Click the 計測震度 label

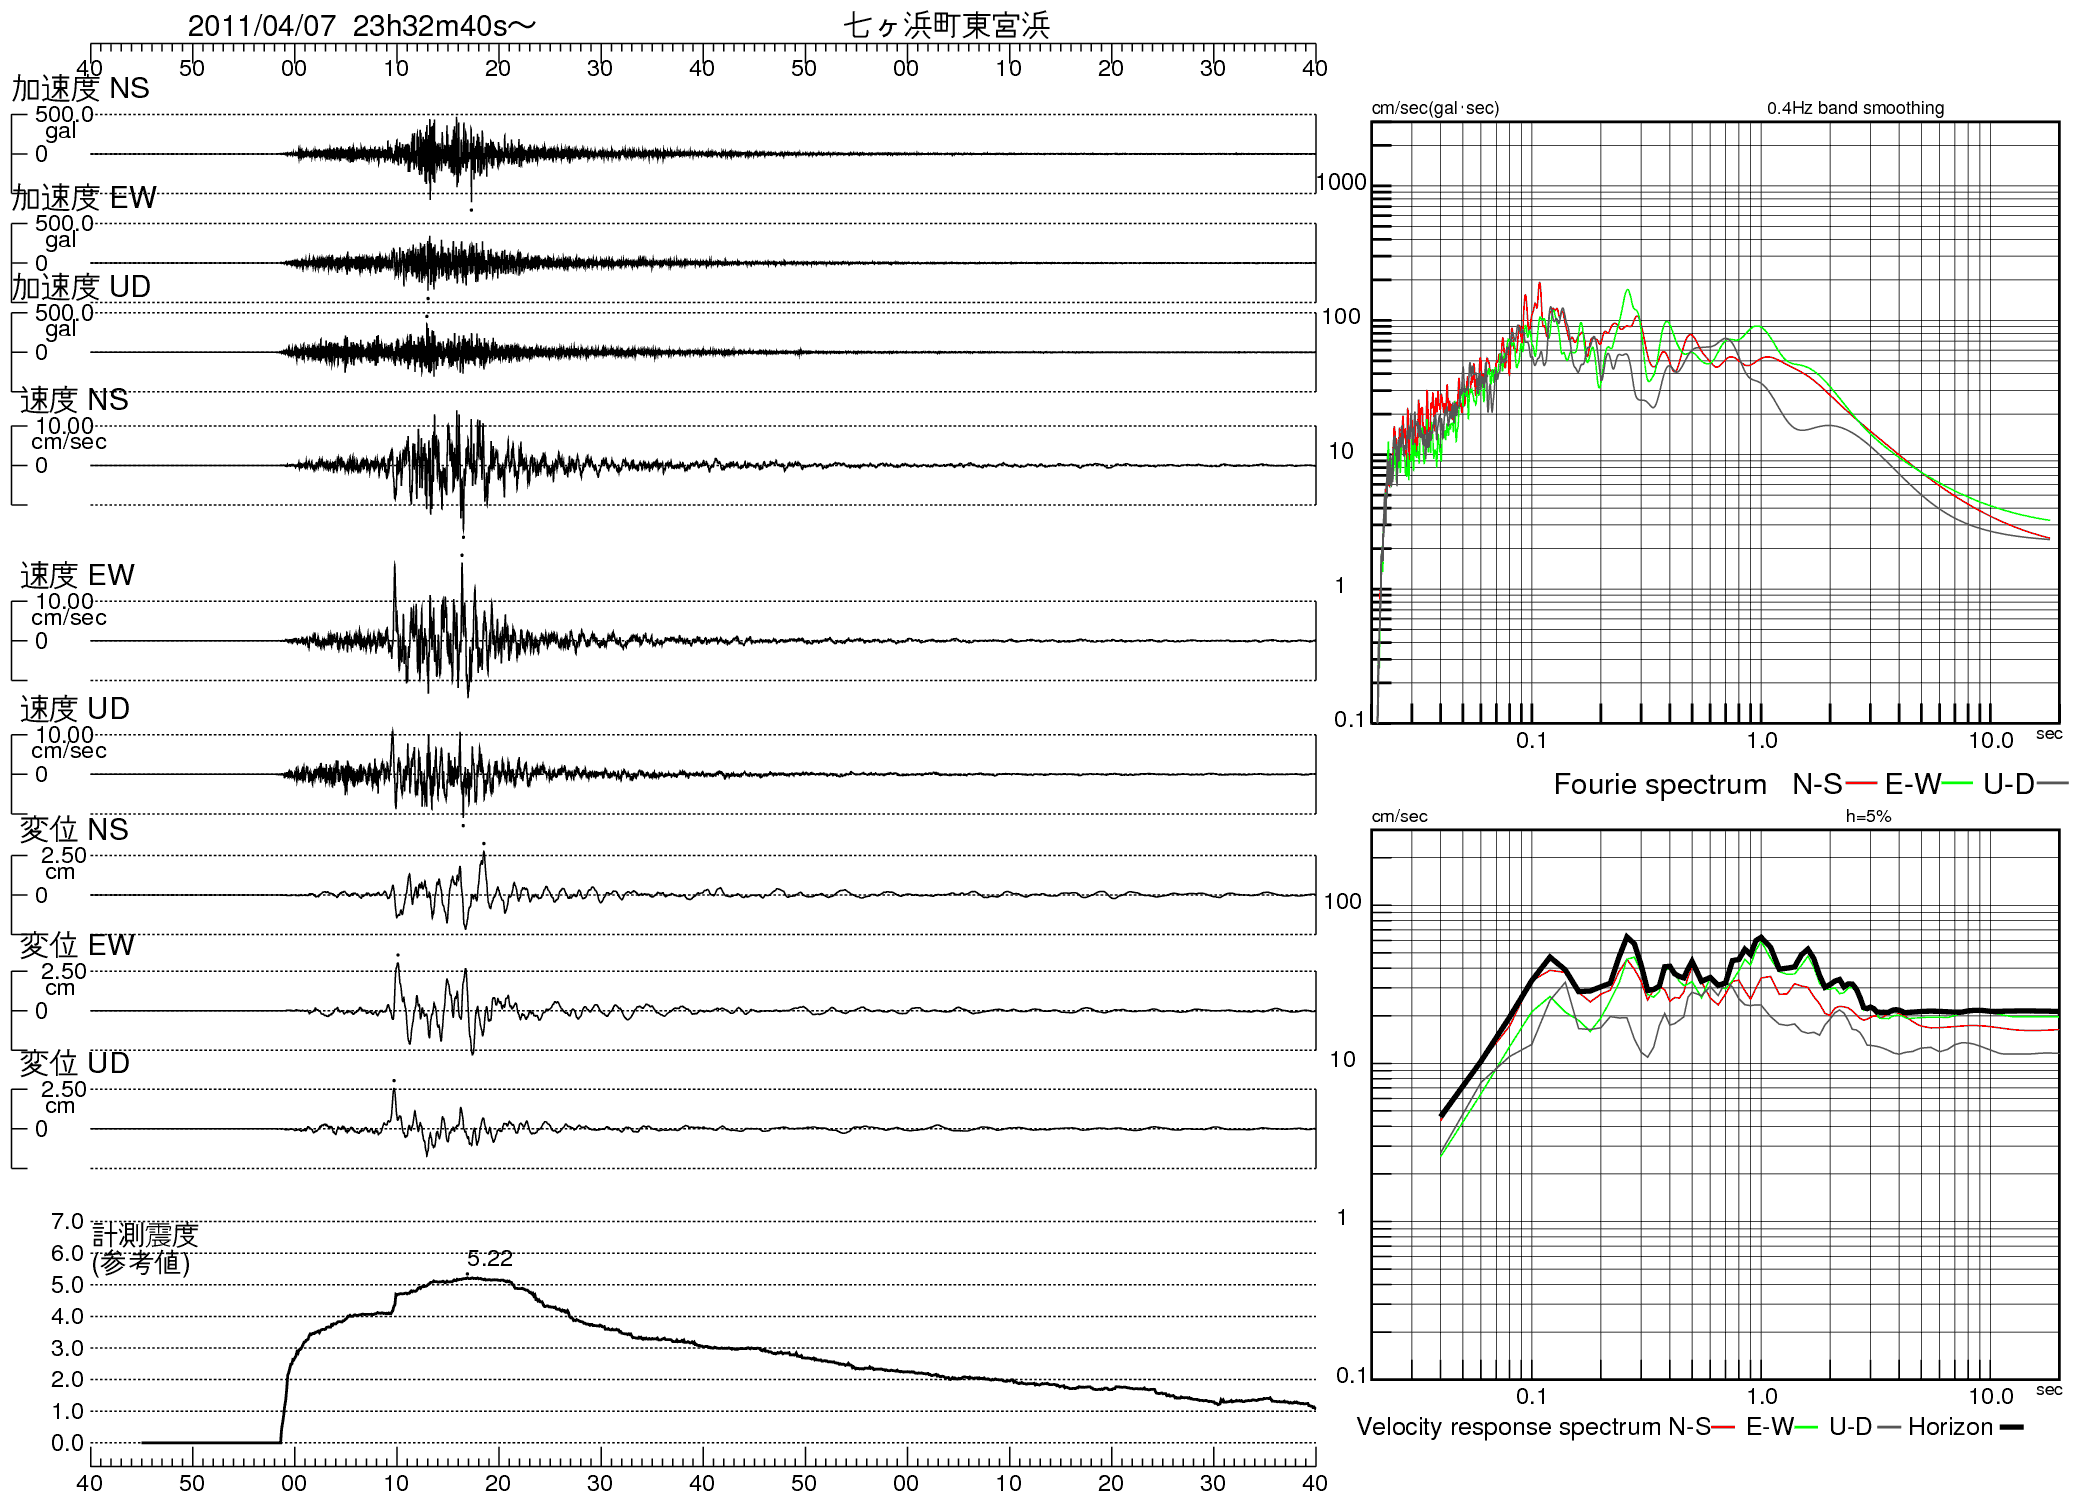[x=146, y=1235]
